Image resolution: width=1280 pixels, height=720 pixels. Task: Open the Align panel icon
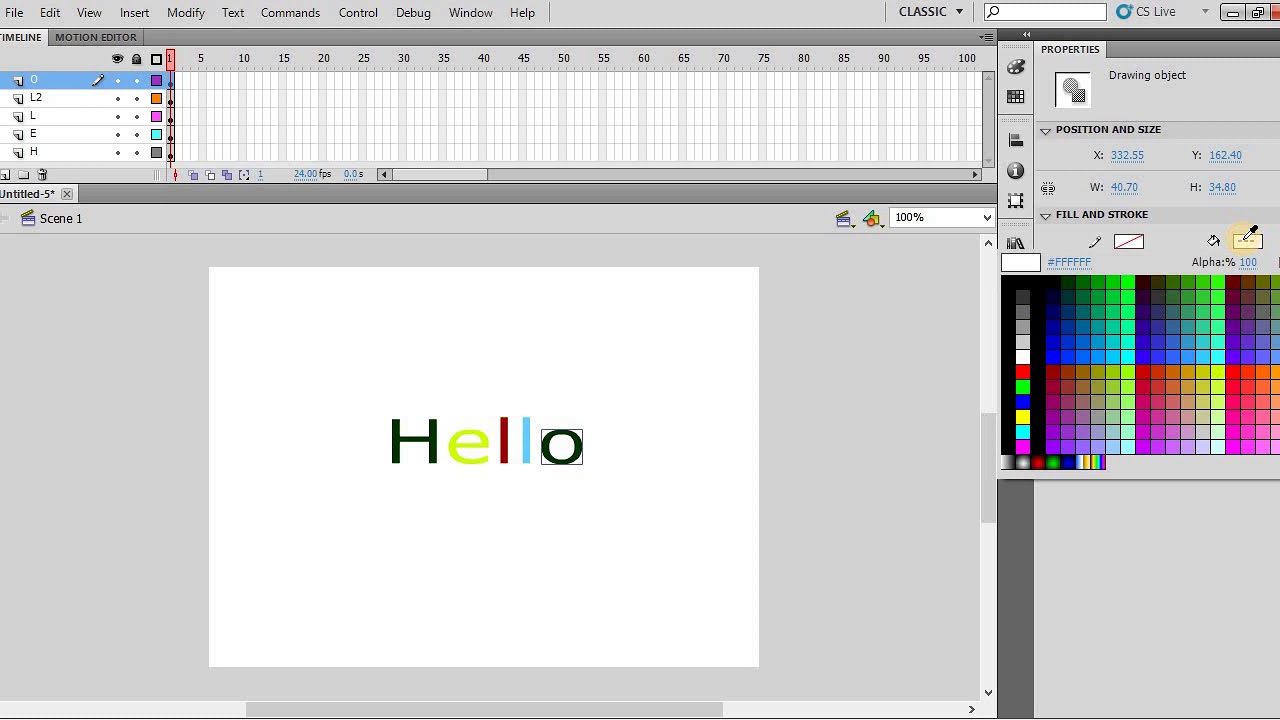1016,141
